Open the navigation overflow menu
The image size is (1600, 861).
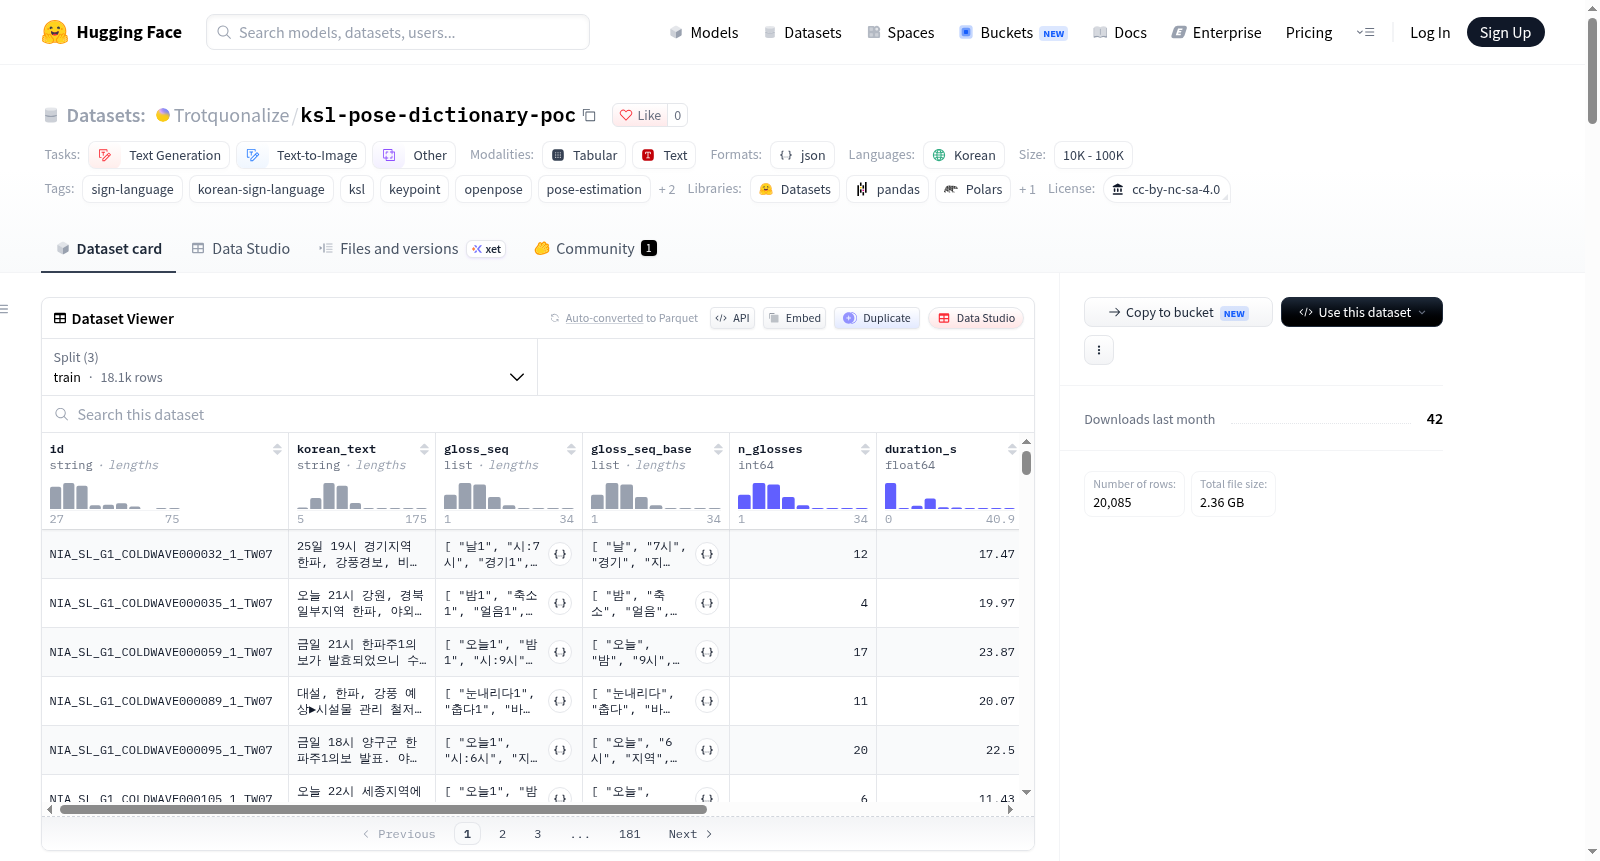click(1365, 33)
